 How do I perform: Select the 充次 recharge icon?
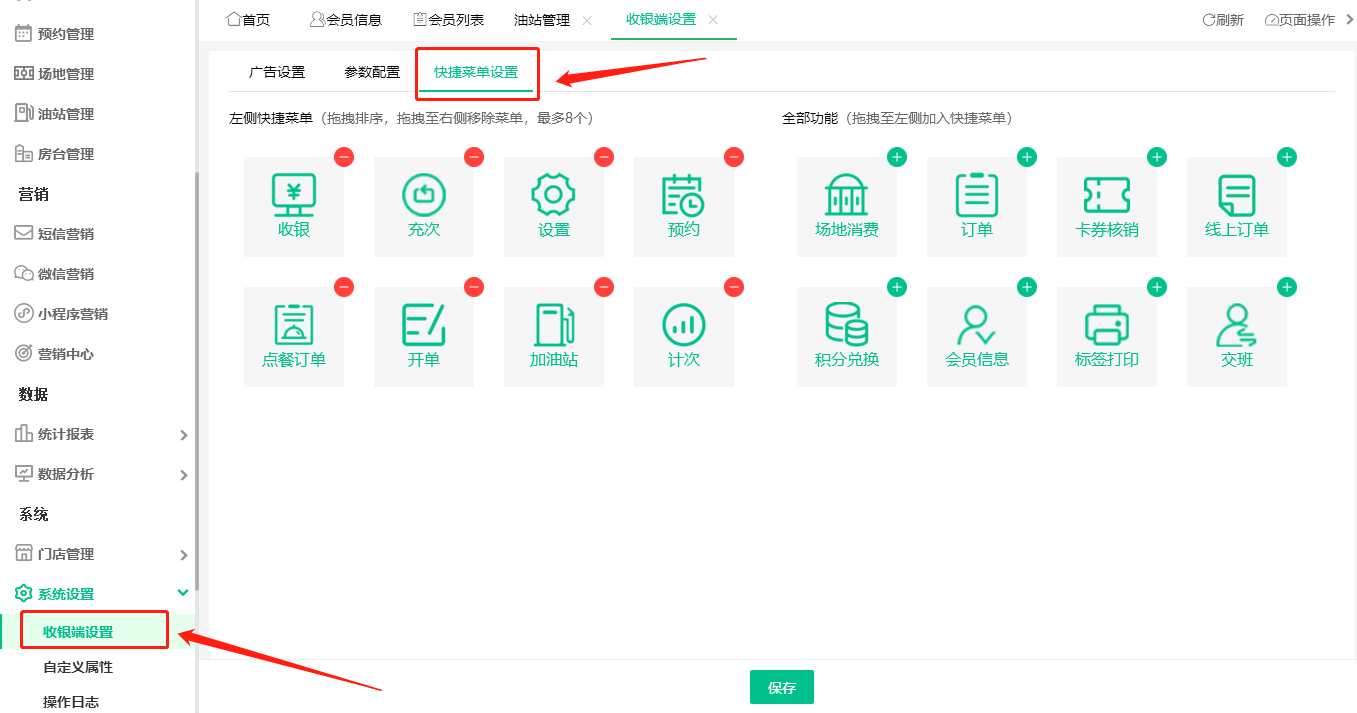(423, 206)
